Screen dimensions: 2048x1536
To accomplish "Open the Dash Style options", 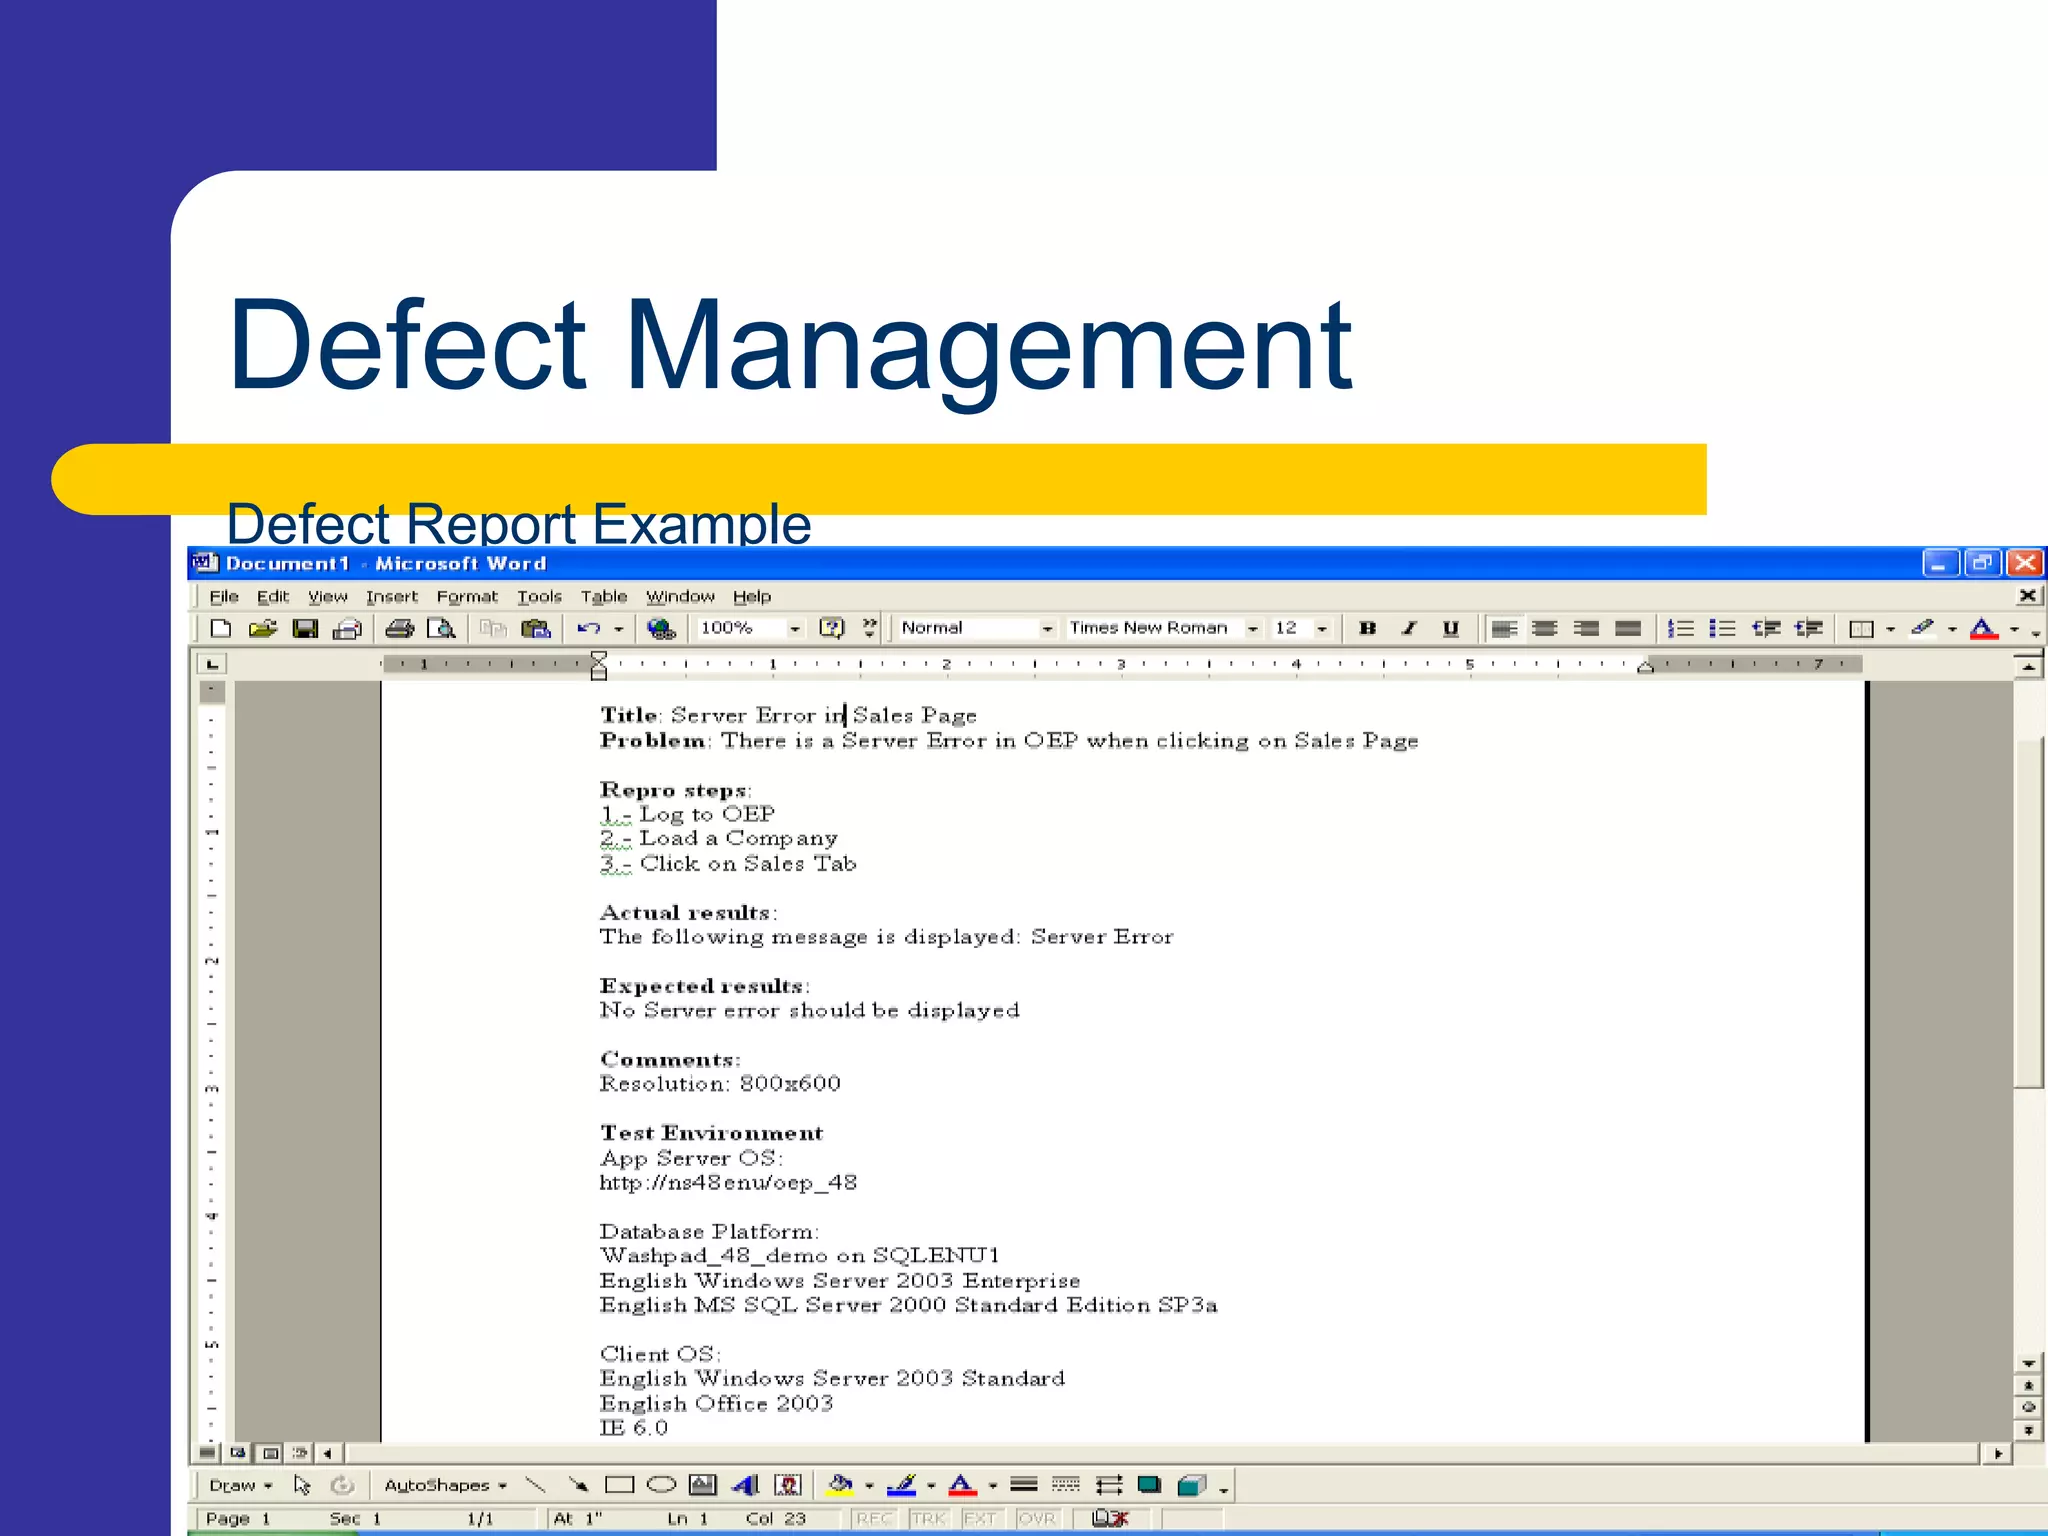I will click(1066, 1485).
